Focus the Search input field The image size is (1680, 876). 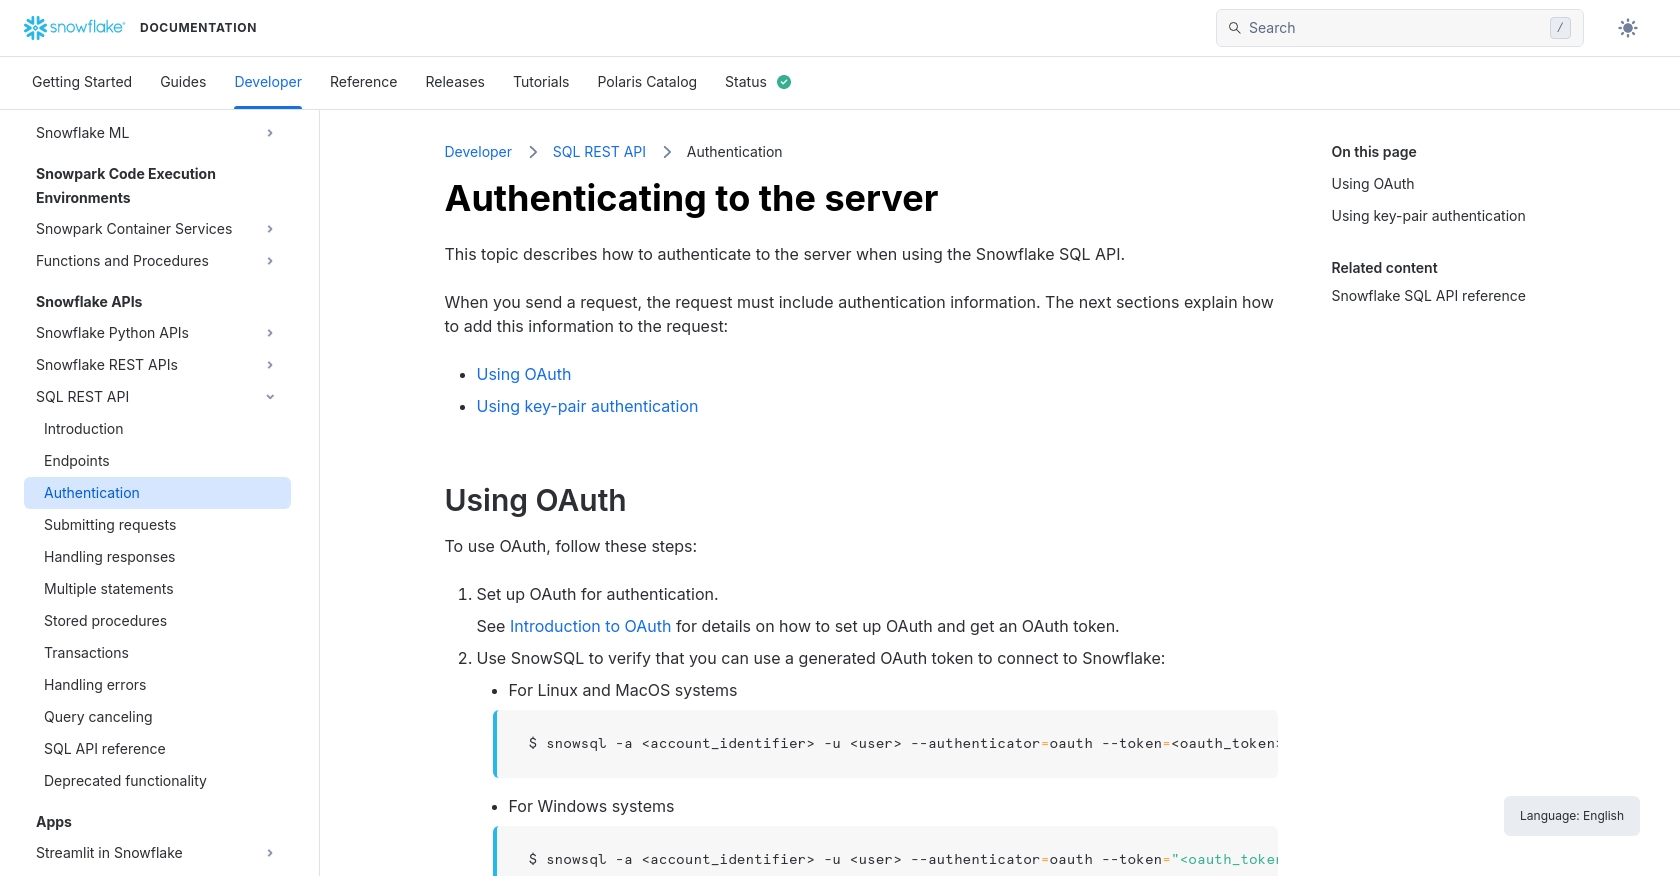tap(1399, 28)
